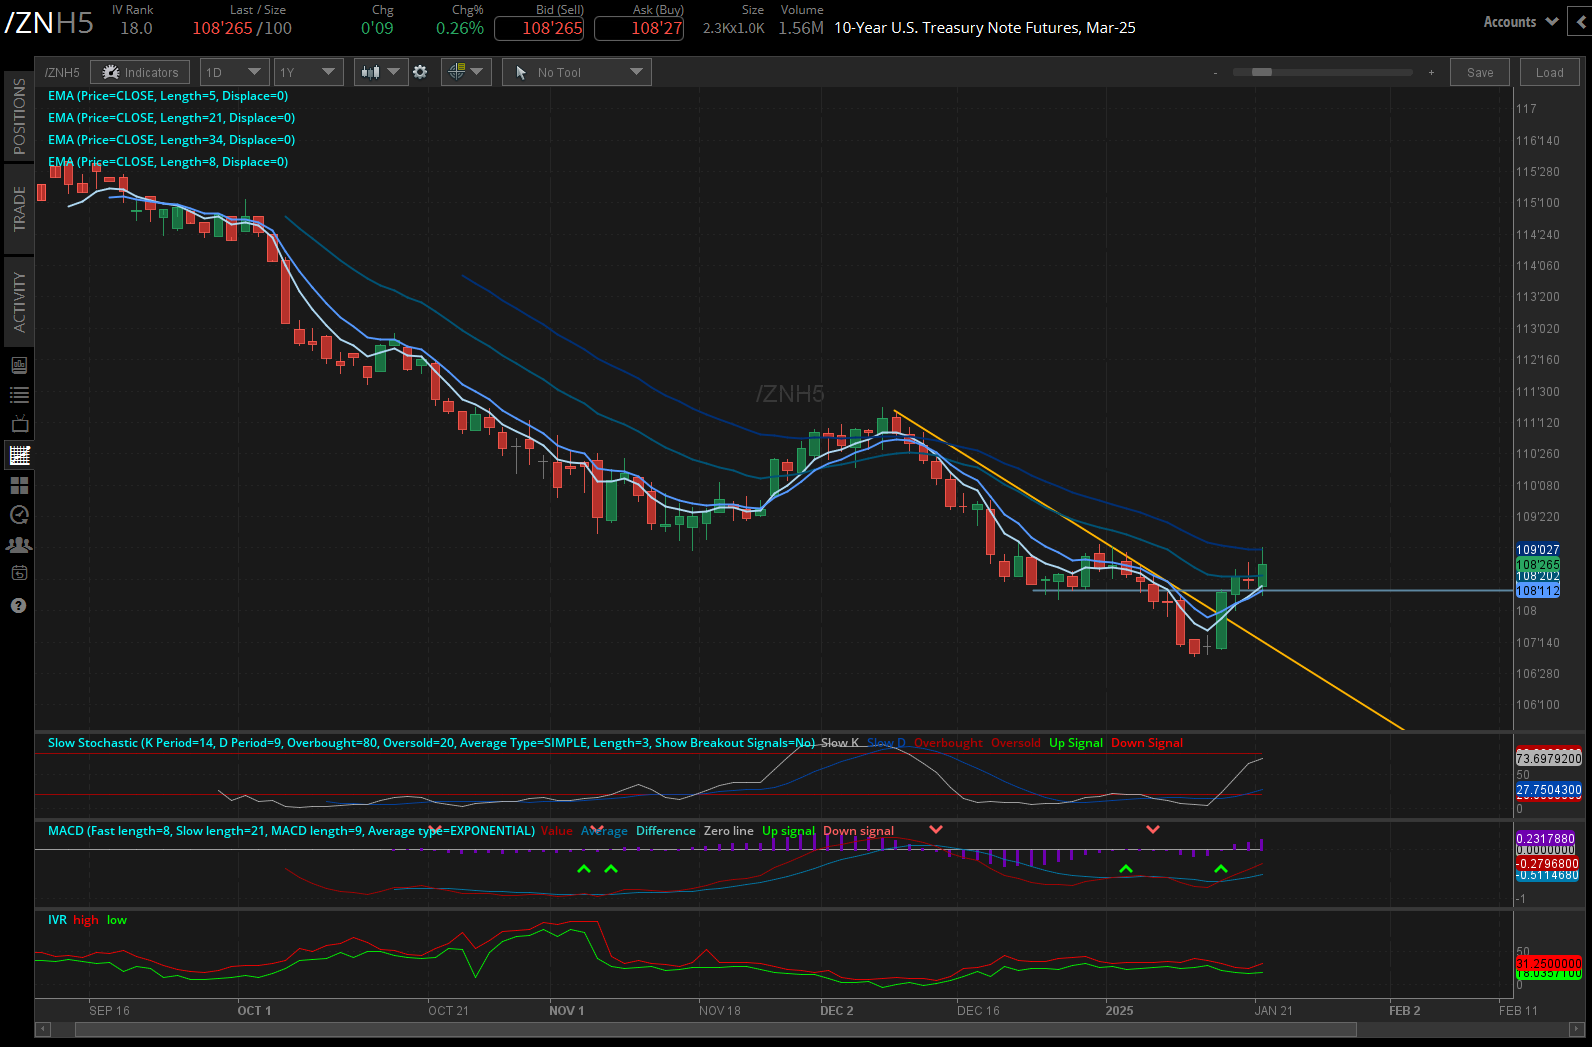1592x1047 pixels.
Task: Open the watchlist lines icon in the sidebar
Action: (x=19, y=395)
